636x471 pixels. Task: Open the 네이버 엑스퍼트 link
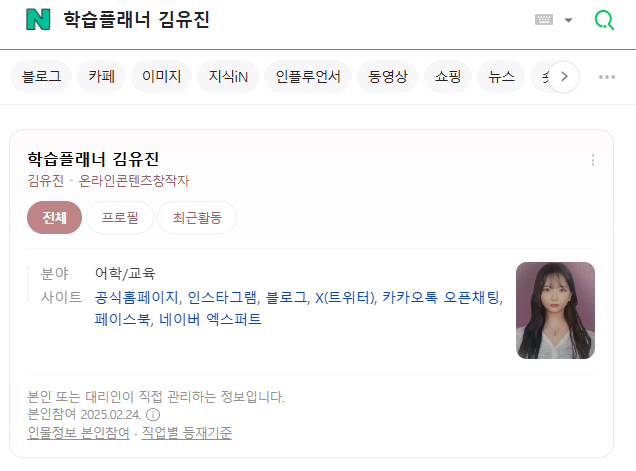(210, 319)
